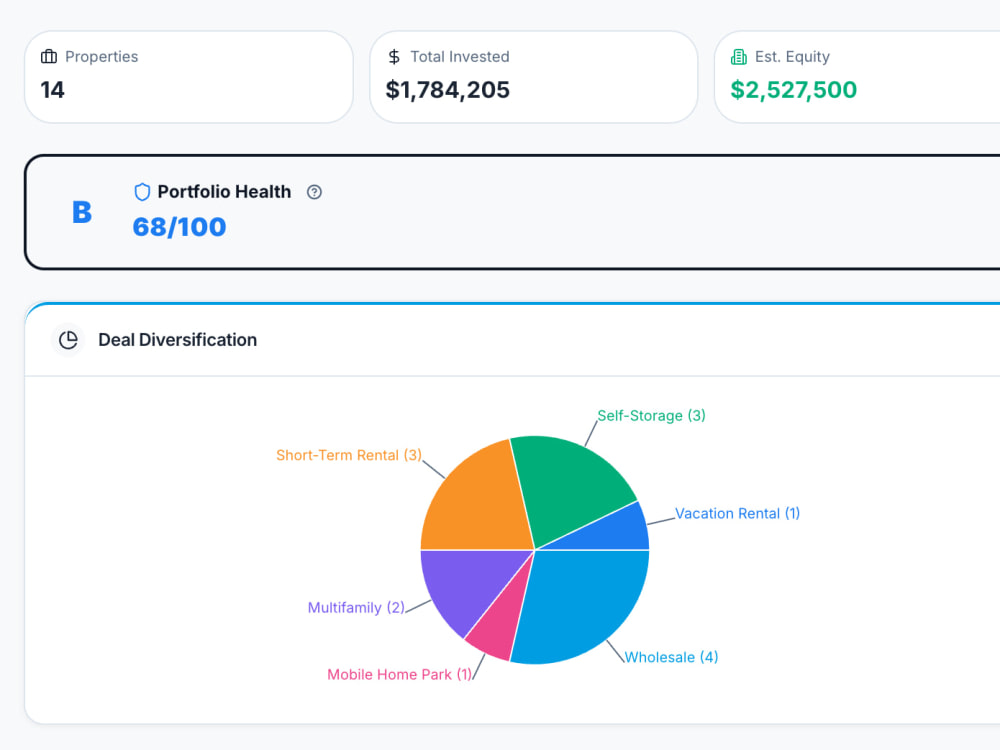Select the pink Mobile Home Park slice

coord(504,628)
